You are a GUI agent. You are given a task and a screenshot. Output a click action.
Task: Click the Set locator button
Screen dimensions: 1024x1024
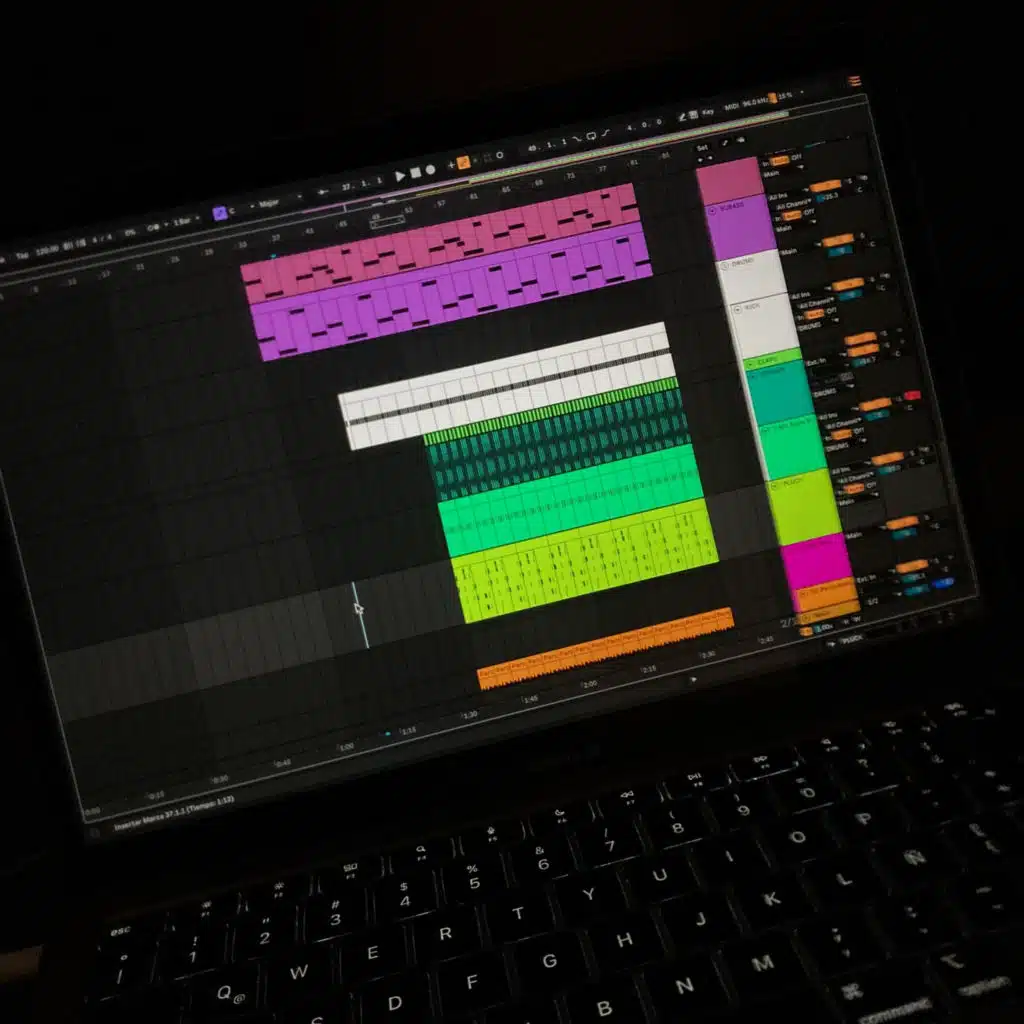click(x=702, y=148)
